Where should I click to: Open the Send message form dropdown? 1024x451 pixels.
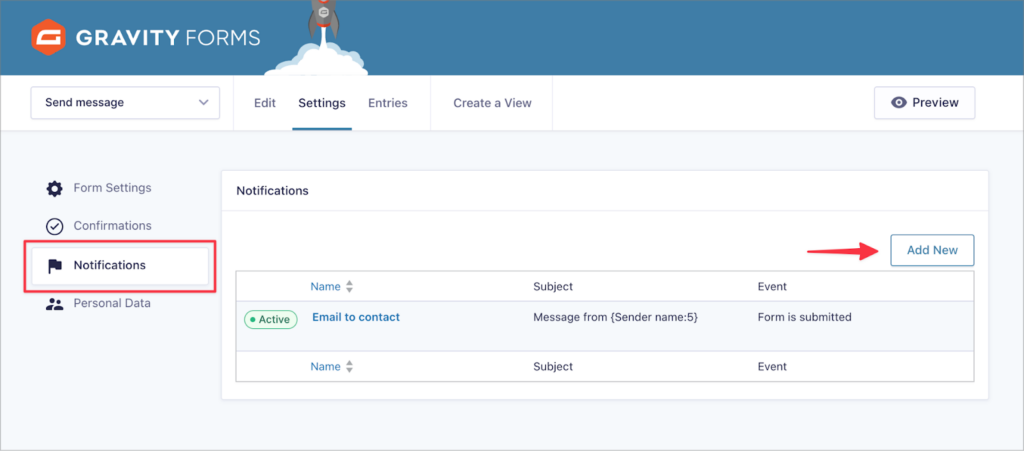[x=125, y=102]
